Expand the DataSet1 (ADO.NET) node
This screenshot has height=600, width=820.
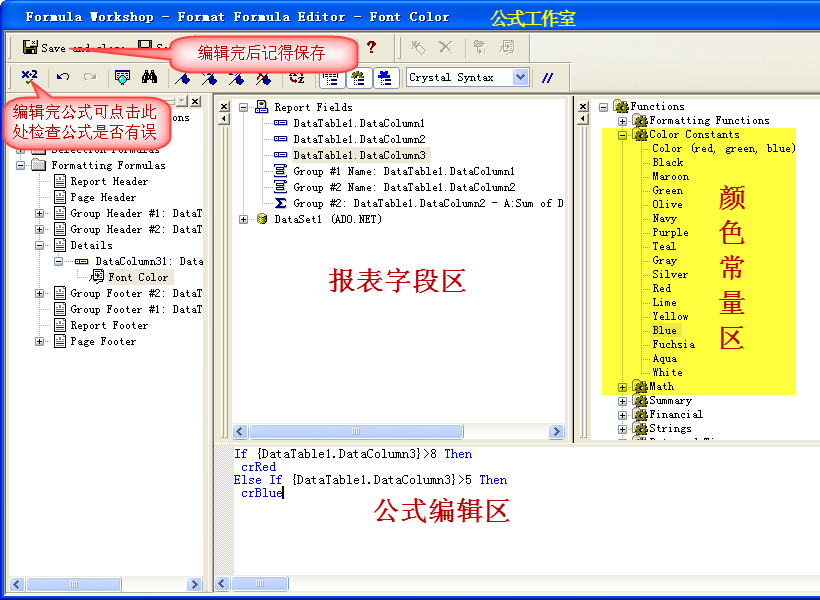tap(243, 220)
